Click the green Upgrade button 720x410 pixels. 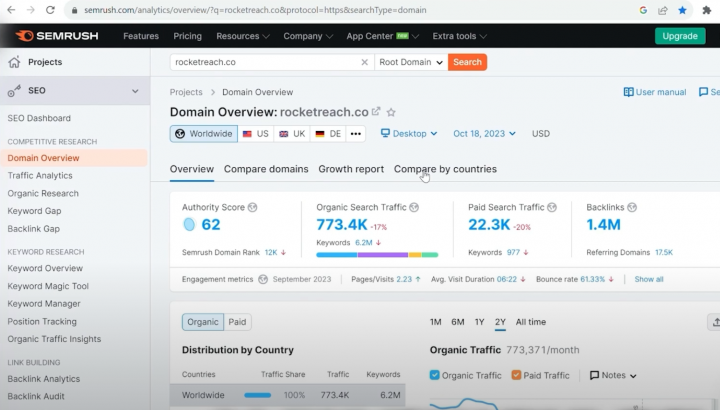(680, 36)
